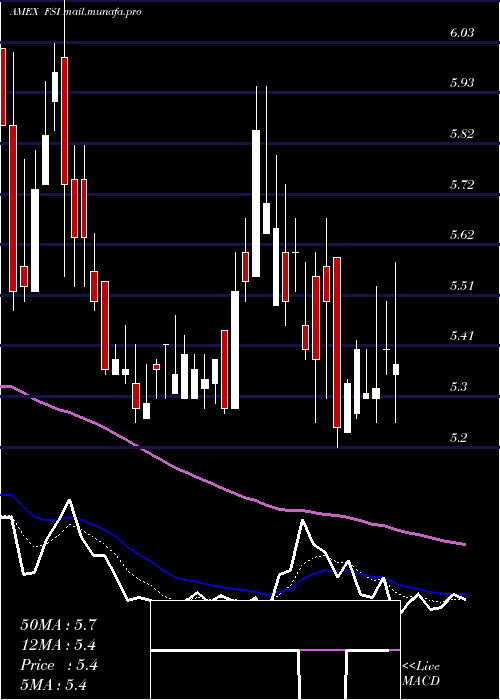This screenshot has height=700, width=500.
Task: Click the 50MA : 5.7 legend entry
Action: coord(58,625)
